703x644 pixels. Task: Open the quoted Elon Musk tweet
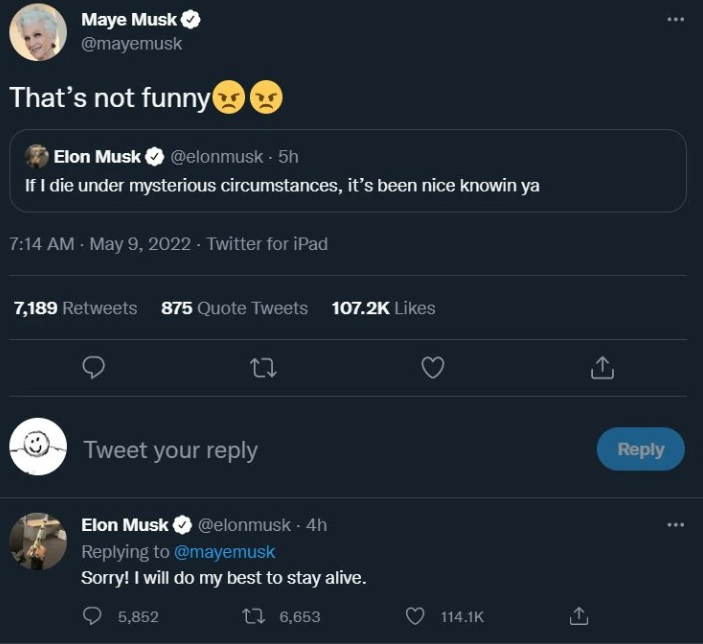(347, 171)
